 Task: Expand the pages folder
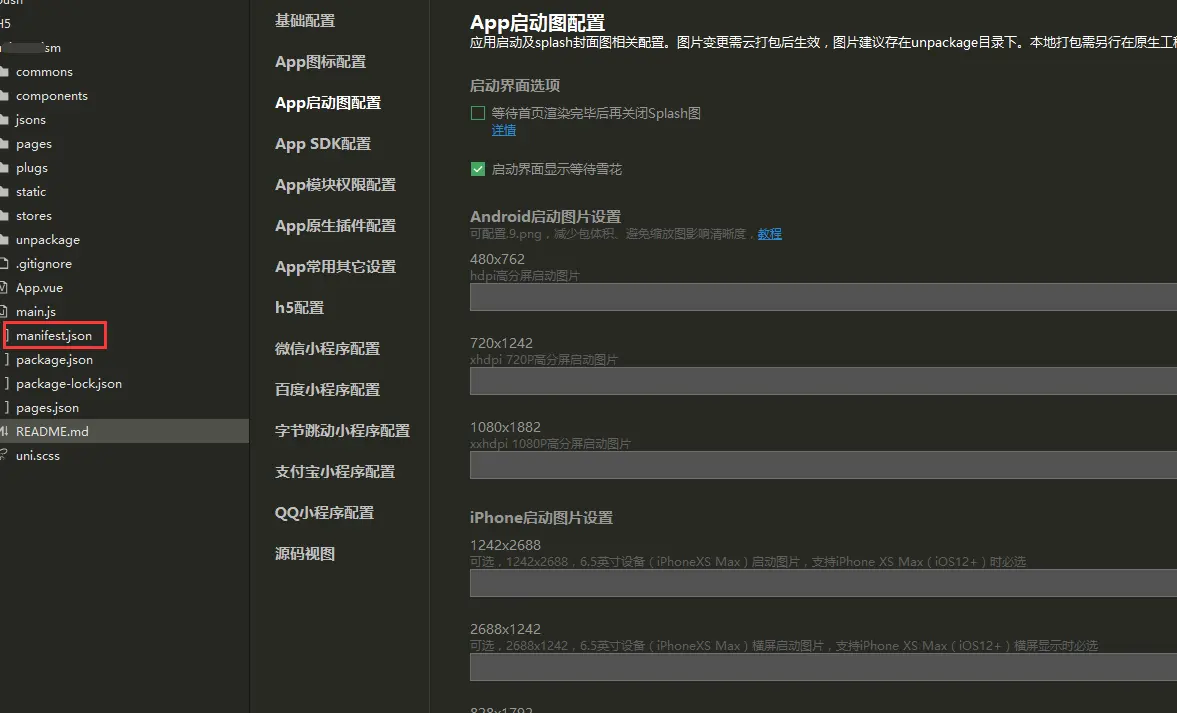click(x=34, y=144)
